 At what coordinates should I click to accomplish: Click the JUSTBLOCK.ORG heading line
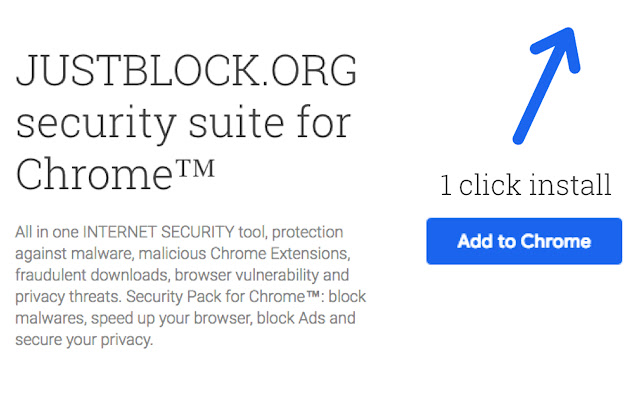tap(186, 73)
